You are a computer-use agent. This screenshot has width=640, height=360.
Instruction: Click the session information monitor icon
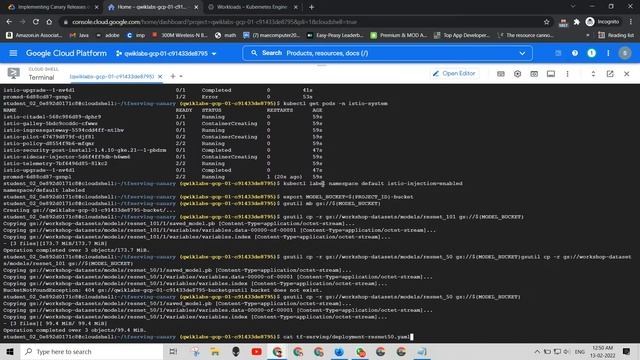551,74
